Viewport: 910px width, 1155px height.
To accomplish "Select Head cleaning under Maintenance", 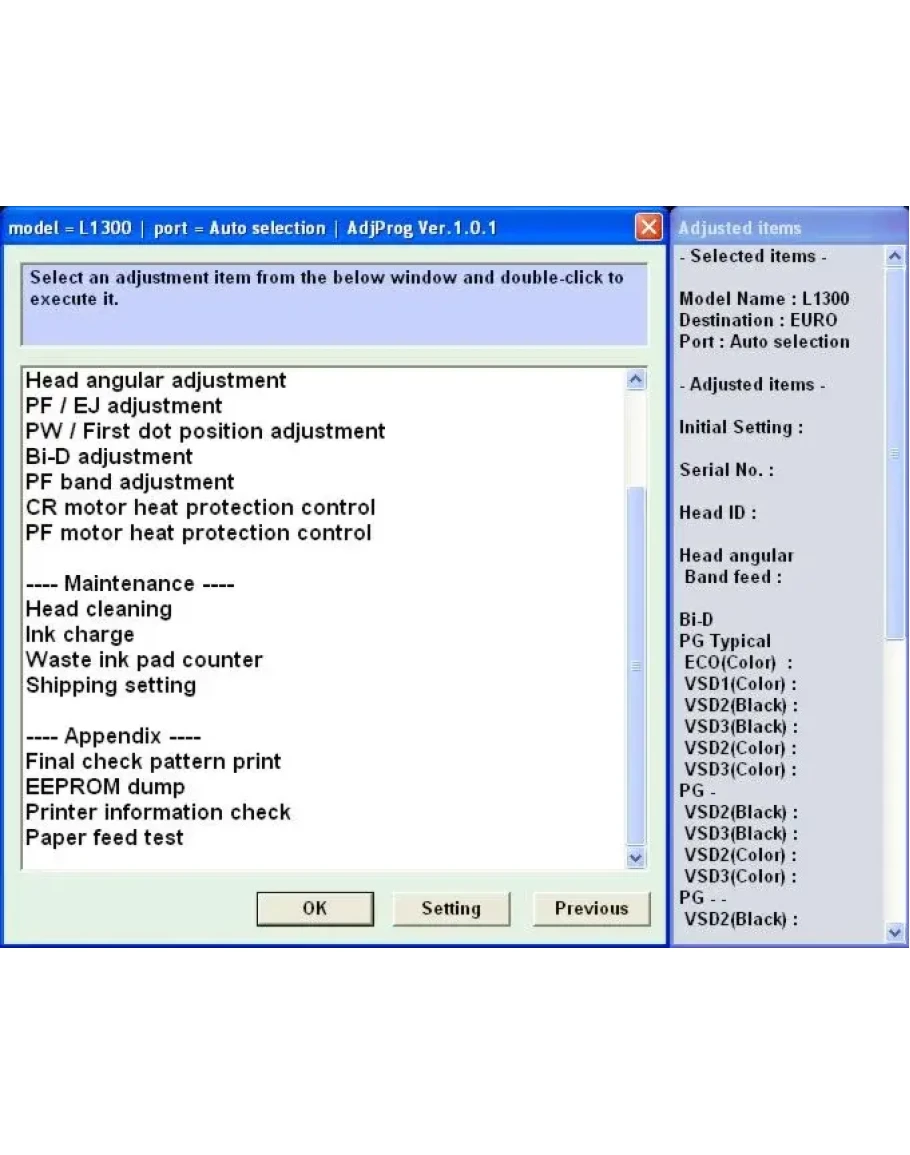I will (98, 609).
